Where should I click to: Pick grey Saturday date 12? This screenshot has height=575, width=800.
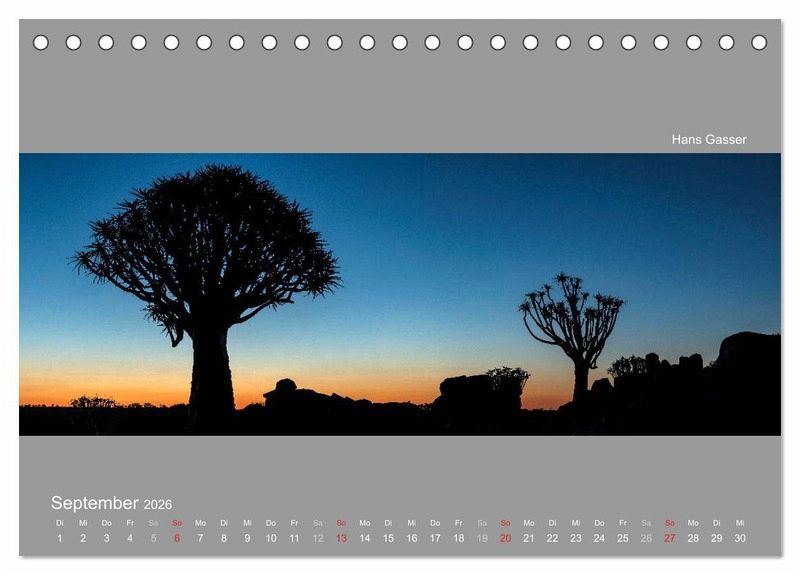pyautogui.click(x=318, y=538)
